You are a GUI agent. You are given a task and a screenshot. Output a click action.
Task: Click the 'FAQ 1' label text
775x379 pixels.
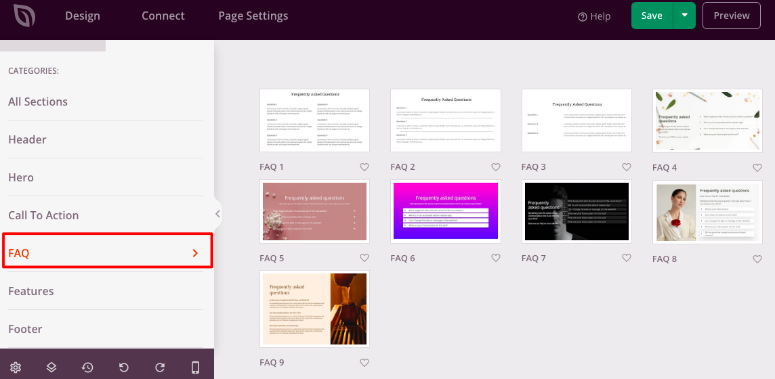coord(271,167)
